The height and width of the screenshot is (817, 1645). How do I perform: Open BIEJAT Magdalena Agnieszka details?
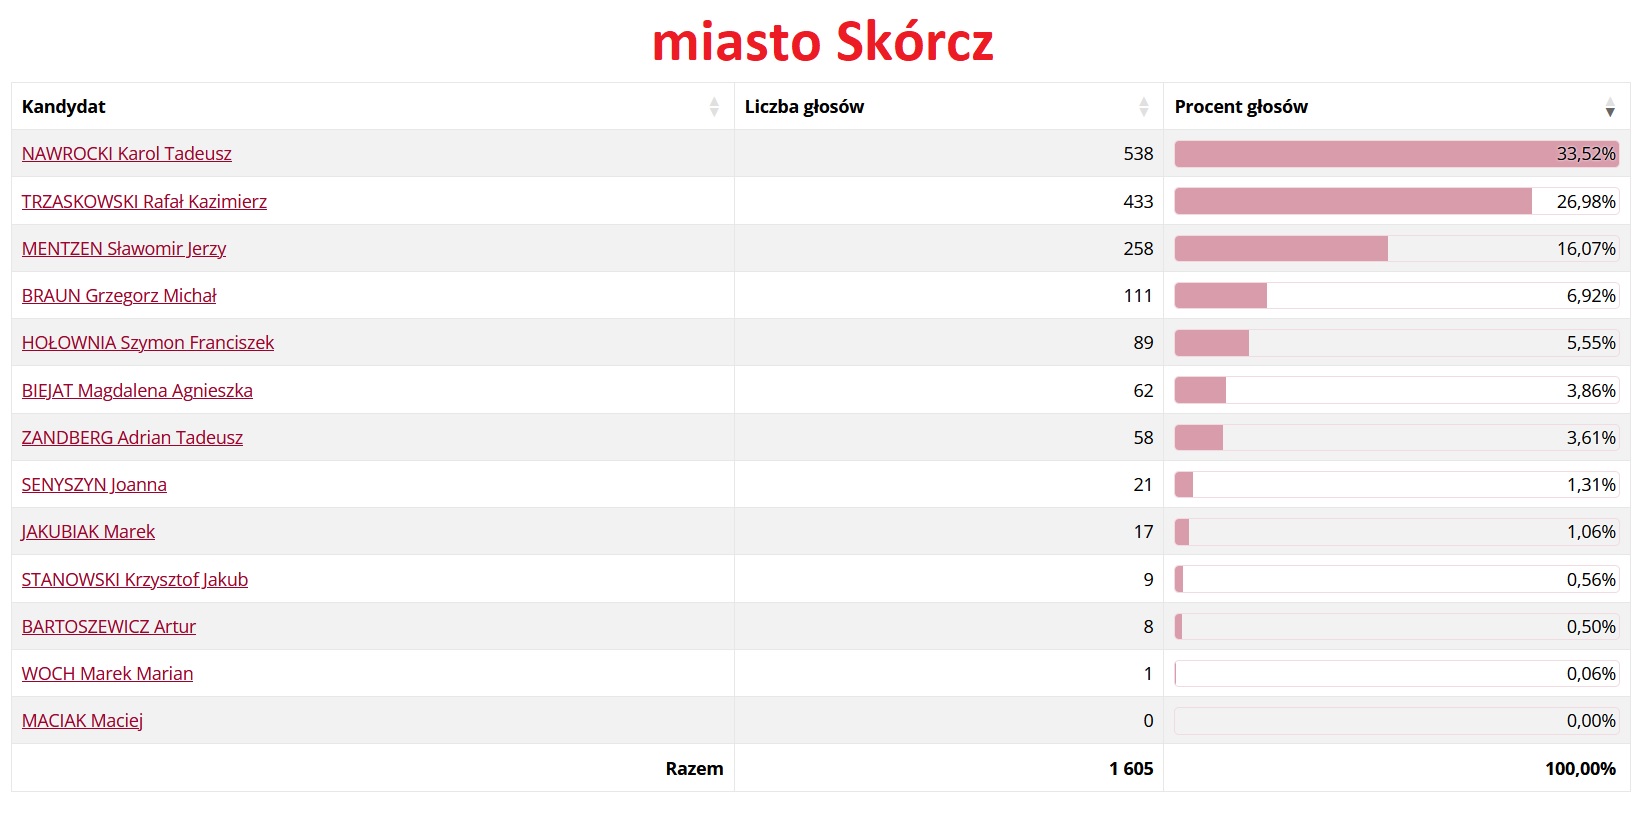(x=137, y=391)
